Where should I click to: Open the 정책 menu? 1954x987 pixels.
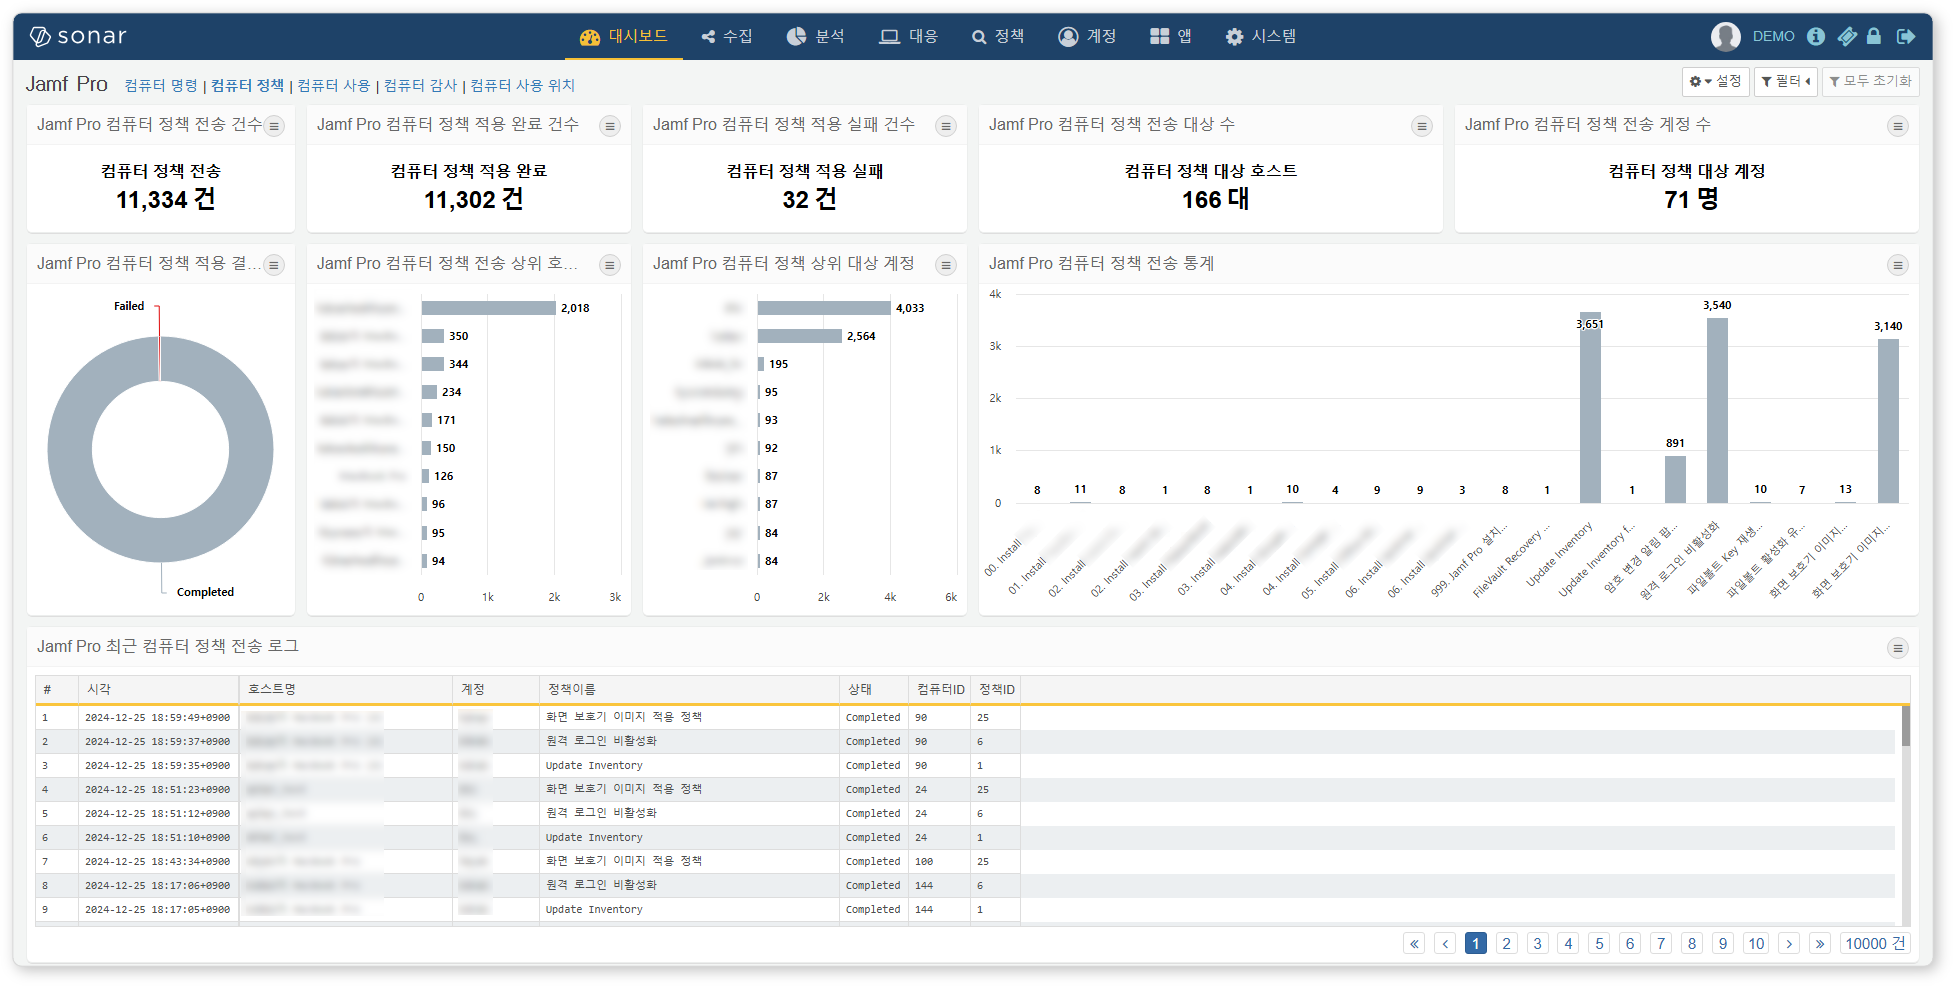coord(998,37)
